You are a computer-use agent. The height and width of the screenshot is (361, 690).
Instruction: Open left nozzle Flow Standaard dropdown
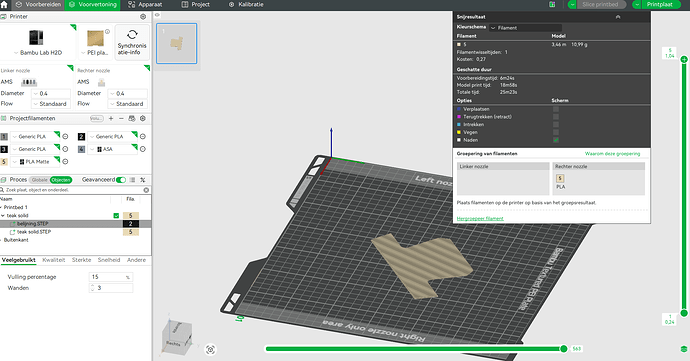click(x=51, y=104)
